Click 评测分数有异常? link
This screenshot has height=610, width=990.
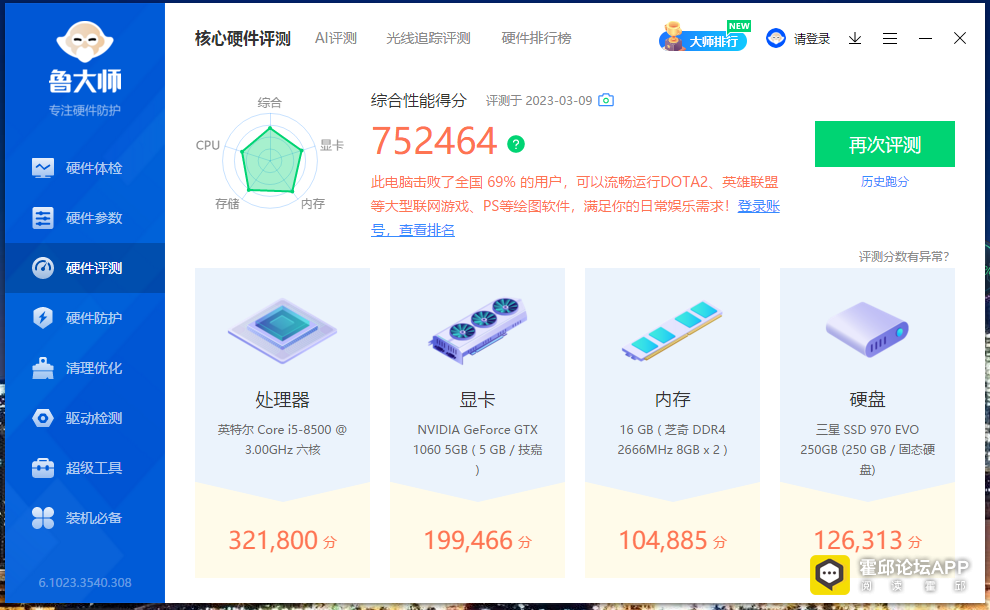904,256
